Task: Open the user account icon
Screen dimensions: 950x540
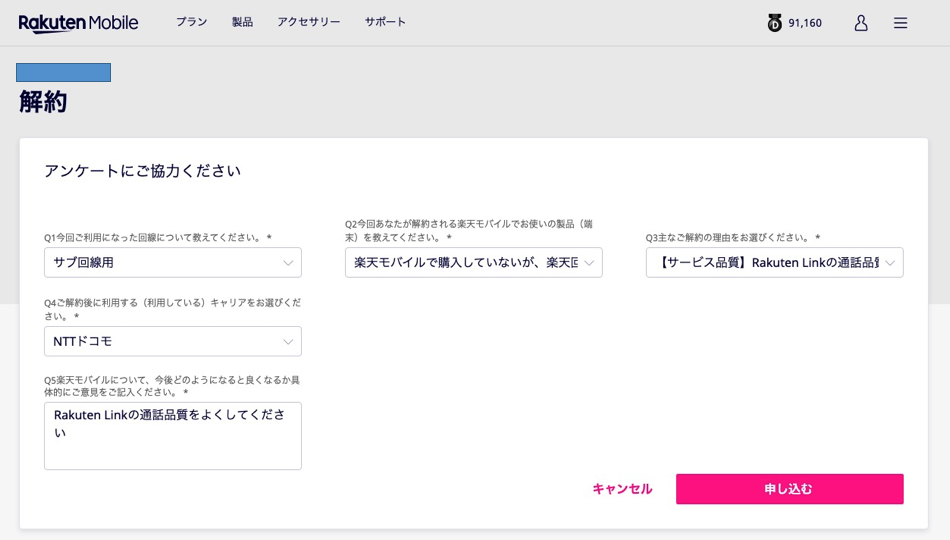Action: (x=861, y=23)
